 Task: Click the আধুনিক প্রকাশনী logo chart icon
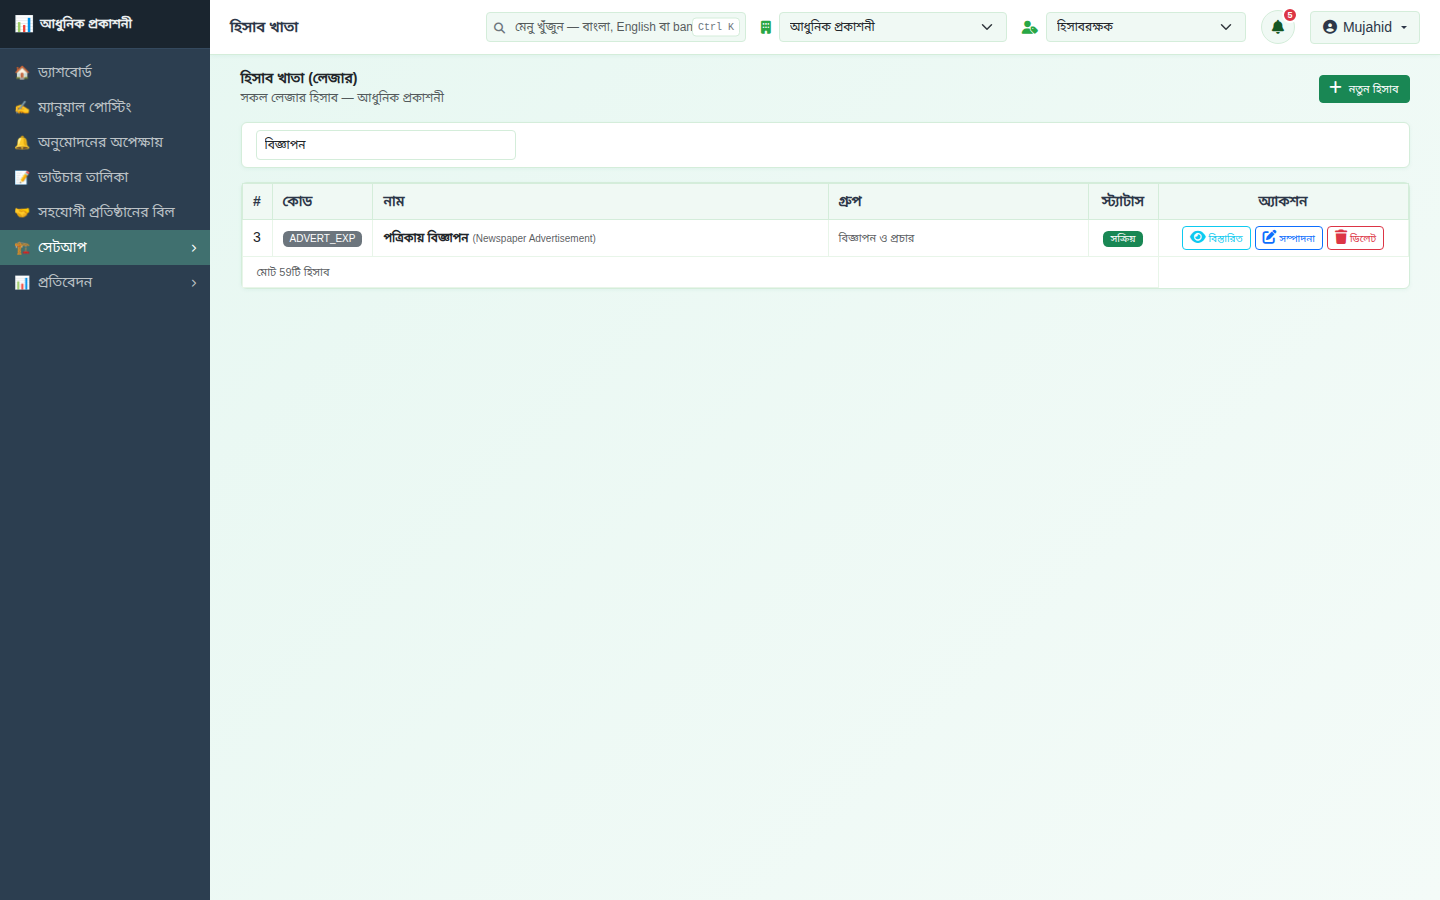(x=24, y=24)
